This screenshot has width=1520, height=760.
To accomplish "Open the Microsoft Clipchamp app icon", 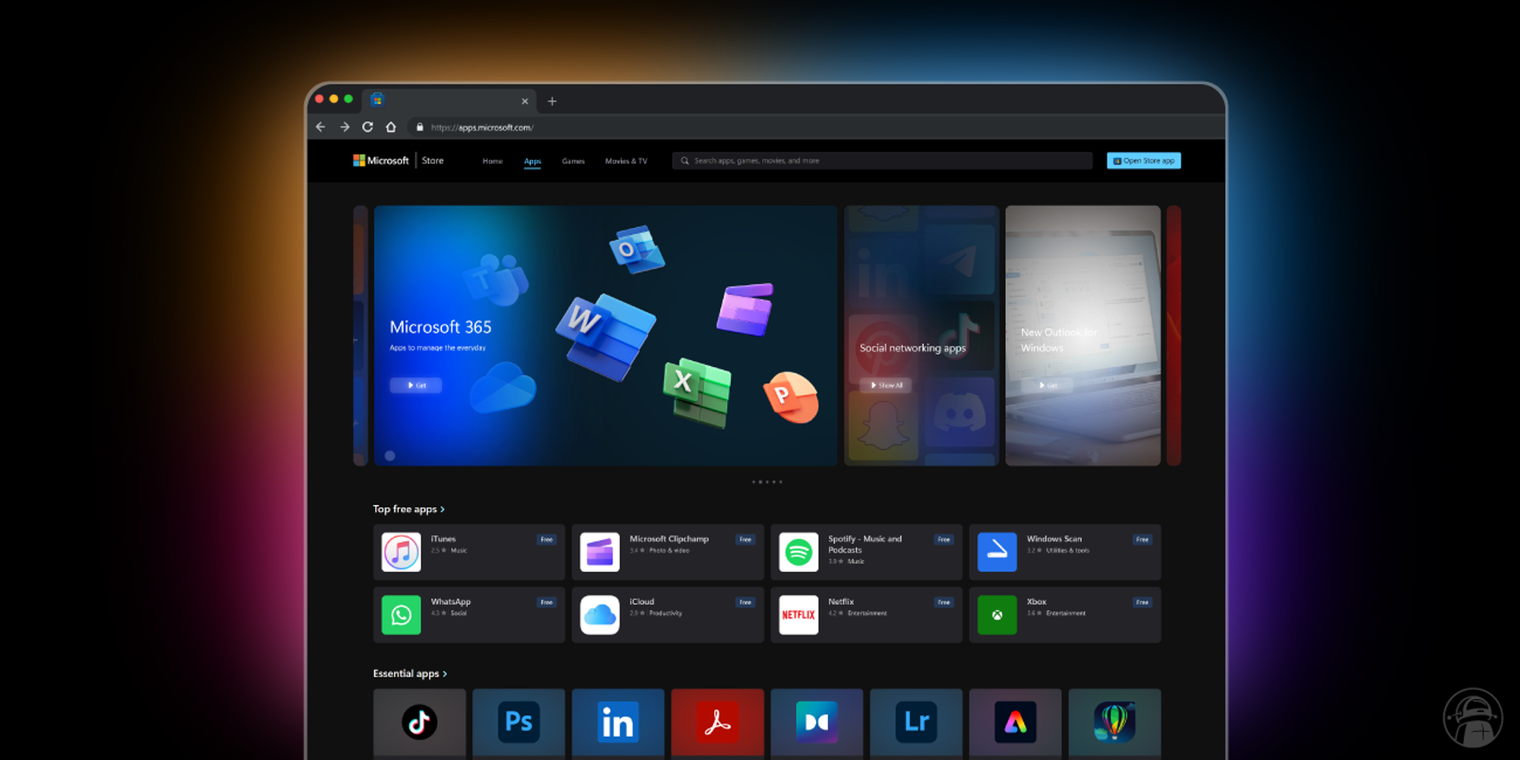I will (600, 552).
